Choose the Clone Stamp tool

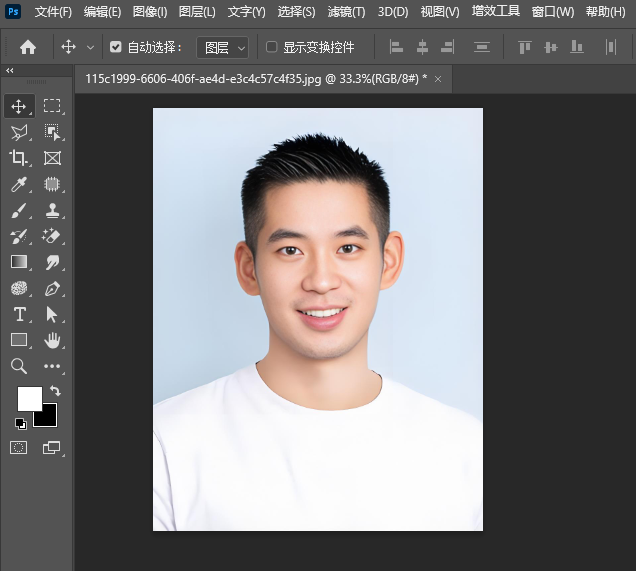click(x=52, y=210)
